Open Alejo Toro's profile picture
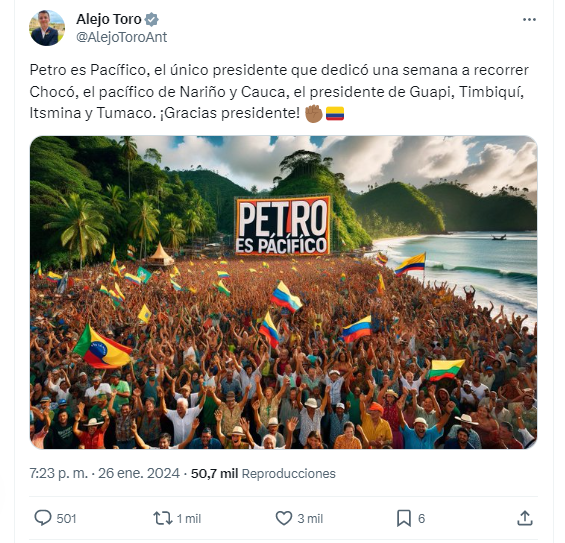This screenshot has width=565, height=543. pyautogui.click(x=47, y=28)
